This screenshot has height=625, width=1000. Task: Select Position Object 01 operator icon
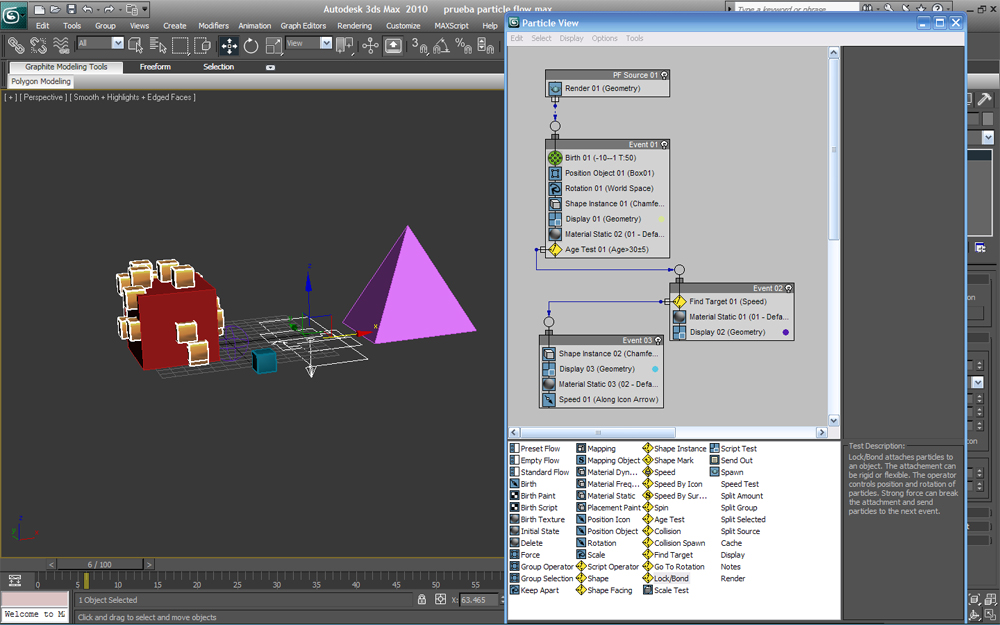pyautogui.click(x=555, y=173)
